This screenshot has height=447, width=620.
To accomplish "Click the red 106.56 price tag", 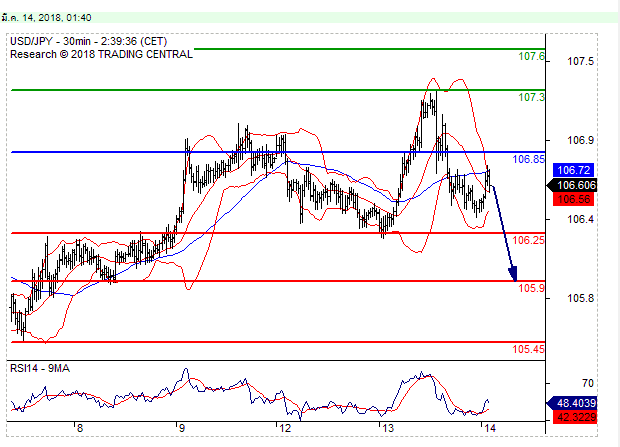I will [573, 199].
